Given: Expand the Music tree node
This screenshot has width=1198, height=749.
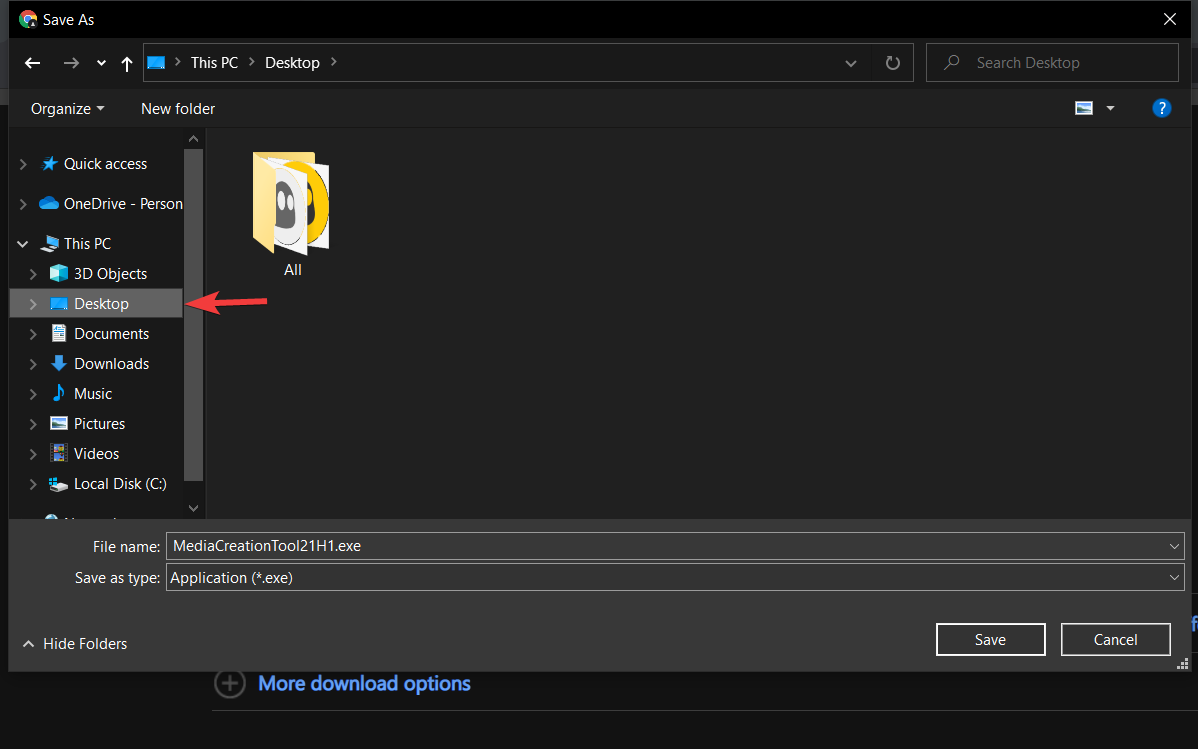Looking at the screenshot, I should tap(33, 394).
